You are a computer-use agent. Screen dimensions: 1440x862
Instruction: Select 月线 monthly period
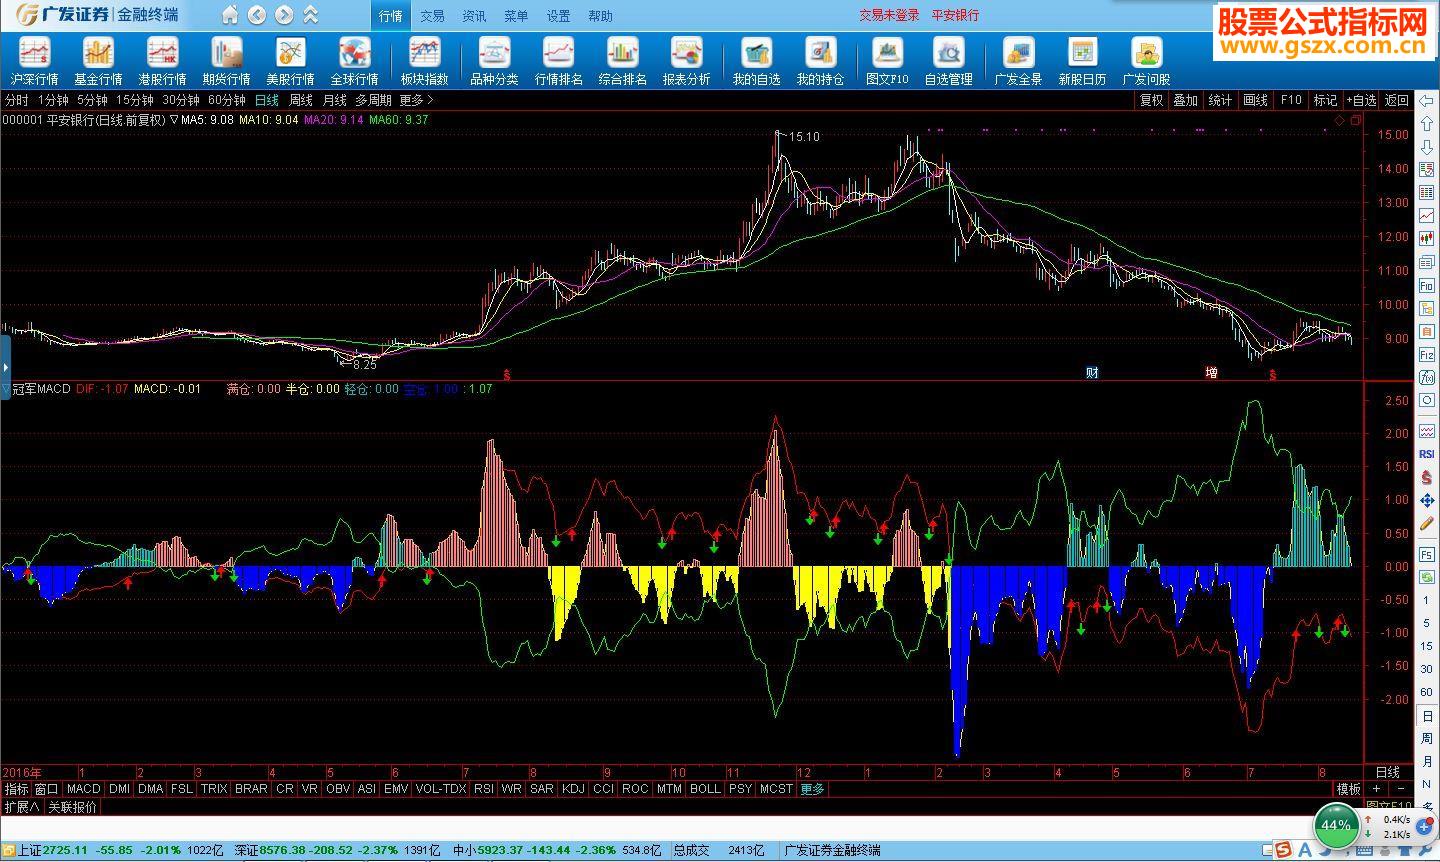[334, 100]
